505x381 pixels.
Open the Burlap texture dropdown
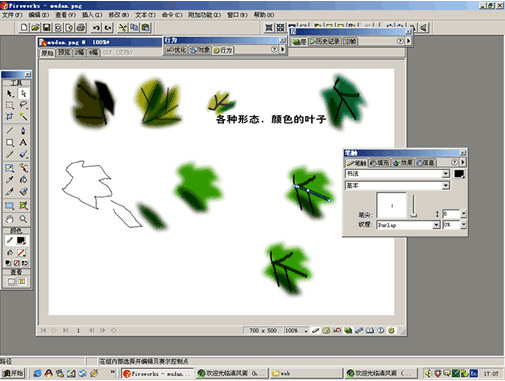(x=436, y=225)
